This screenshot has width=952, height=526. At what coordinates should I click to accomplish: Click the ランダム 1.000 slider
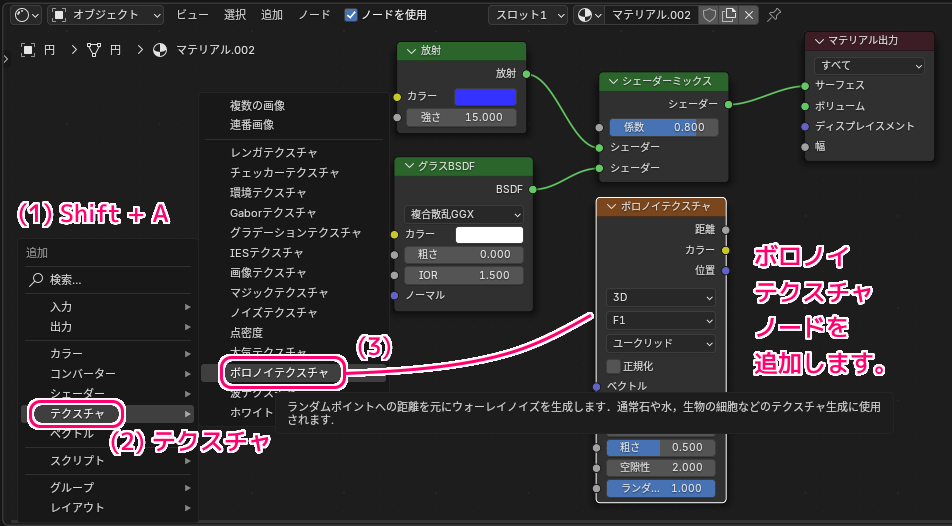661,488
